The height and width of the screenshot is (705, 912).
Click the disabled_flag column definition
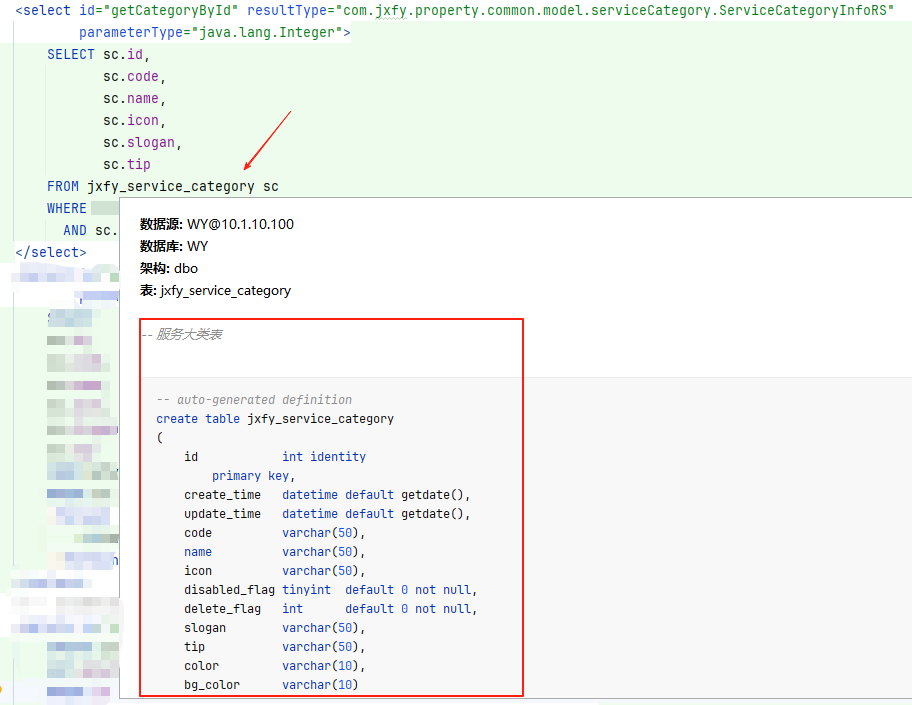[230, 589]
